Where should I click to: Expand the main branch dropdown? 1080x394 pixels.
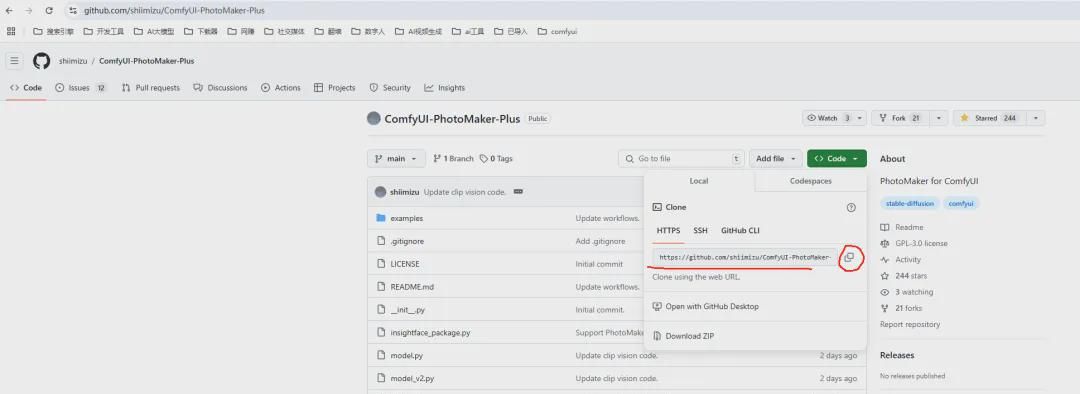396,158
